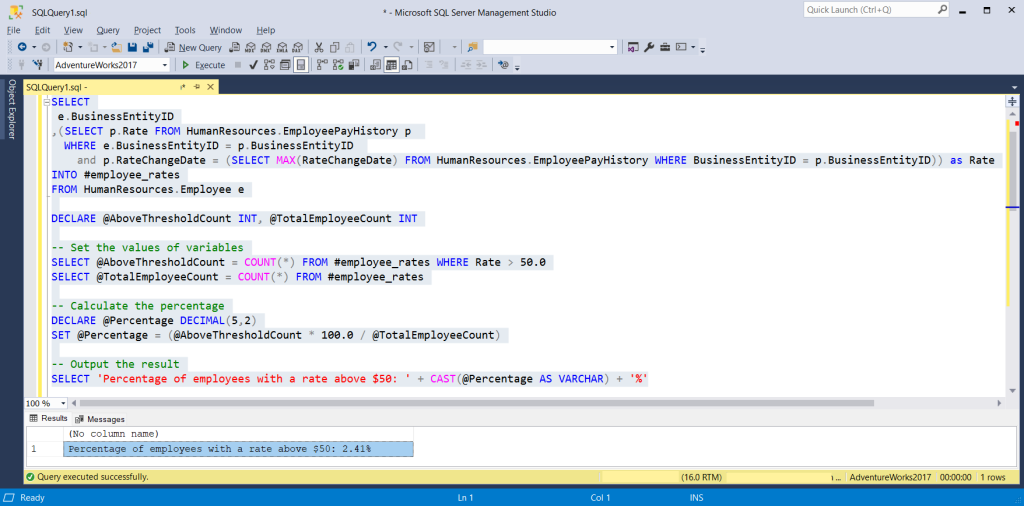The image size is (1024, 506).
Task: Expand the Object Explorer side panel
Action: click(11, 109)
